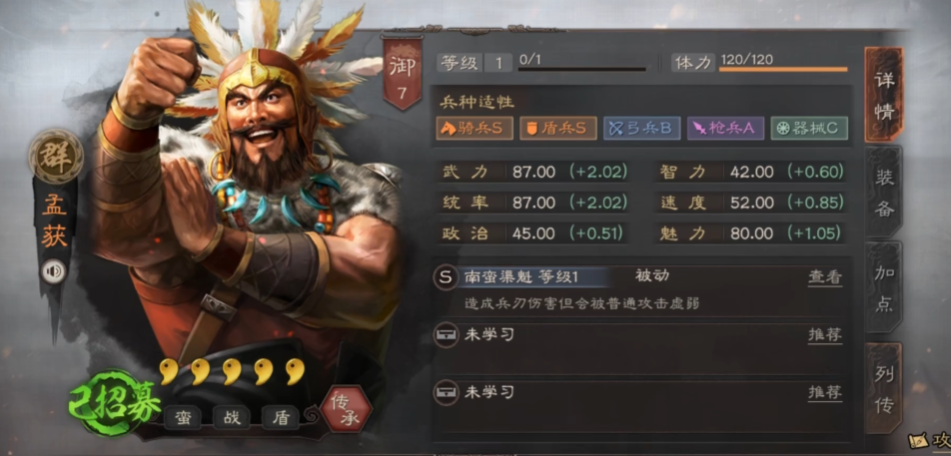Click 推荐 for the first unlearned skill
Image resolution: width=951 pixels, height=456 pixels.
coord(825,335)
